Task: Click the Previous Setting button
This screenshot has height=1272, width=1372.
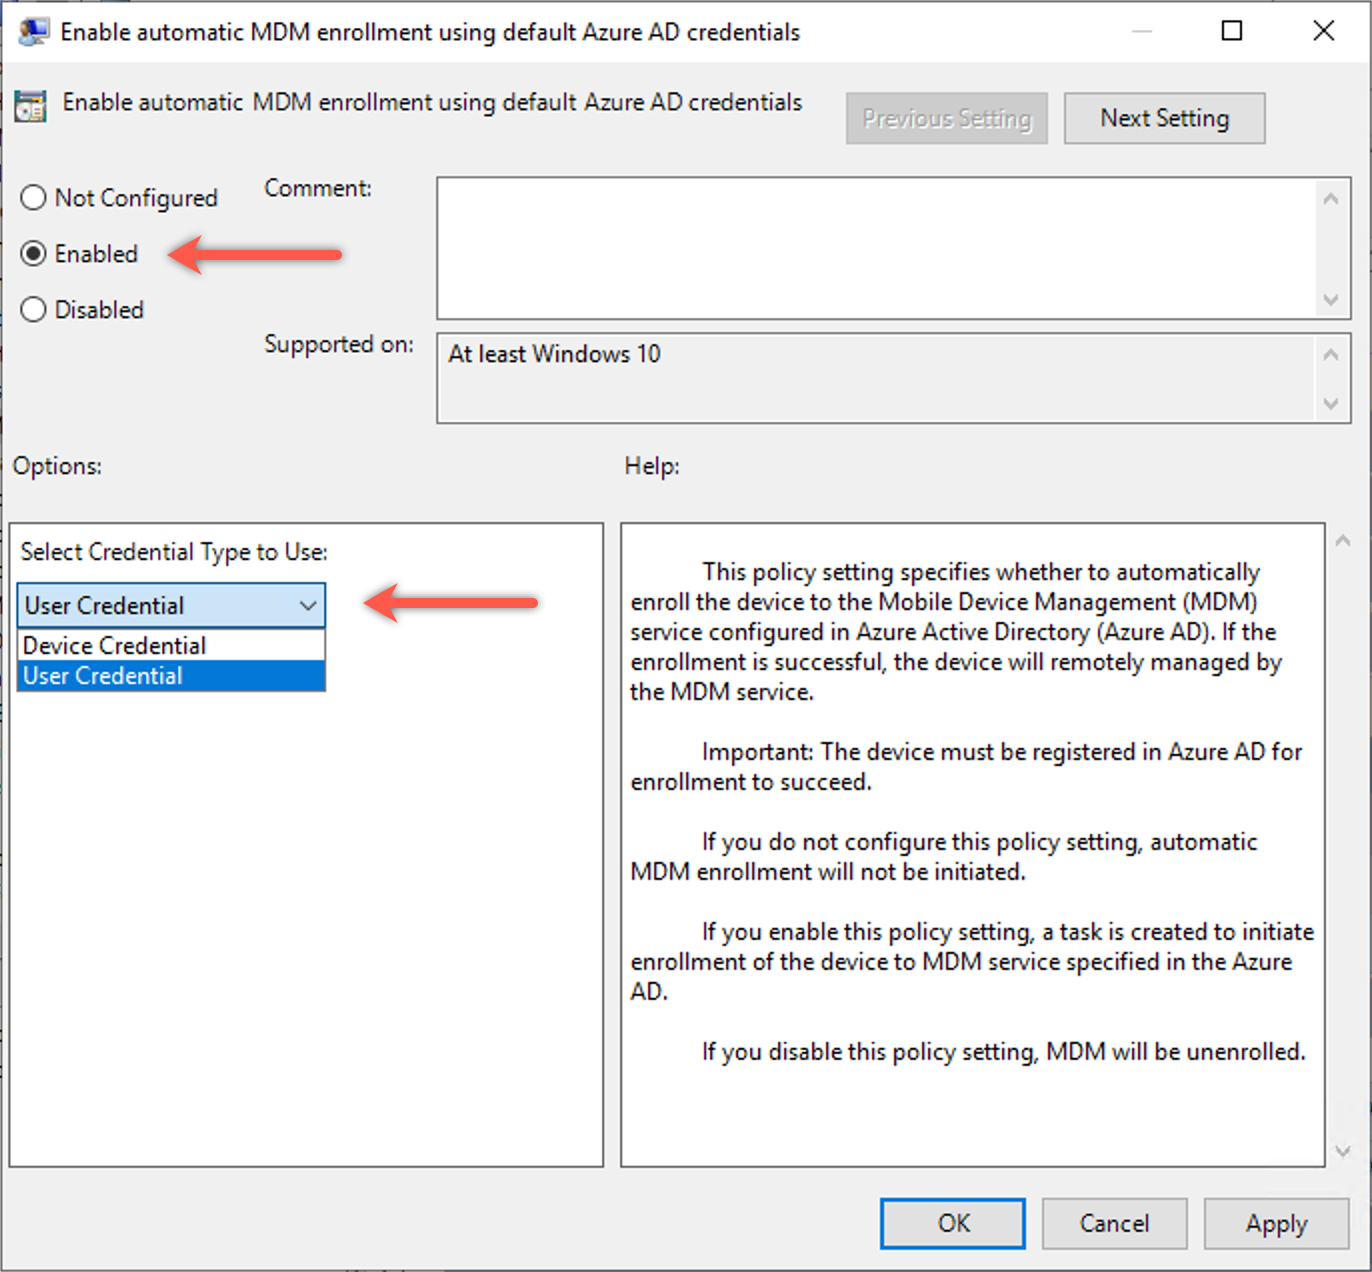Action: (946, 117)
